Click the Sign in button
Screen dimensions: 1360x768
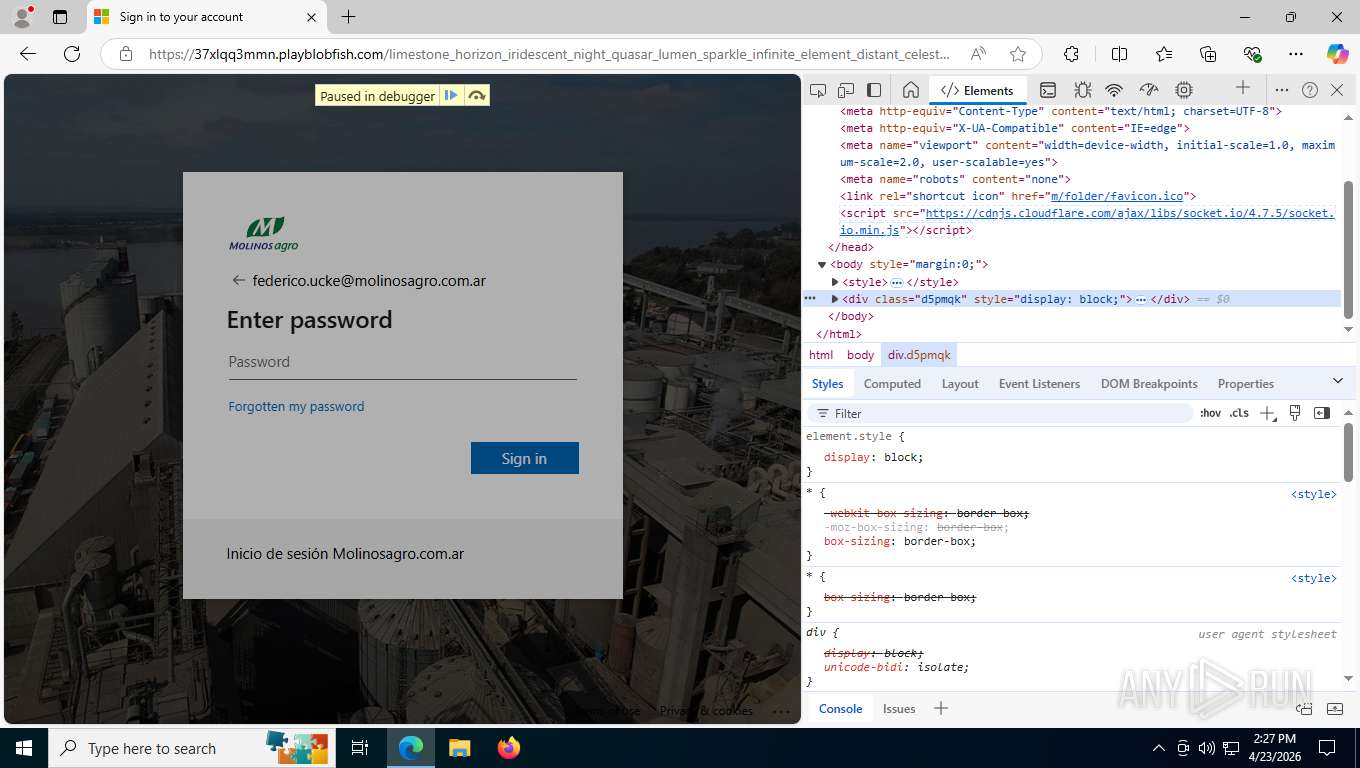(525, 458)
